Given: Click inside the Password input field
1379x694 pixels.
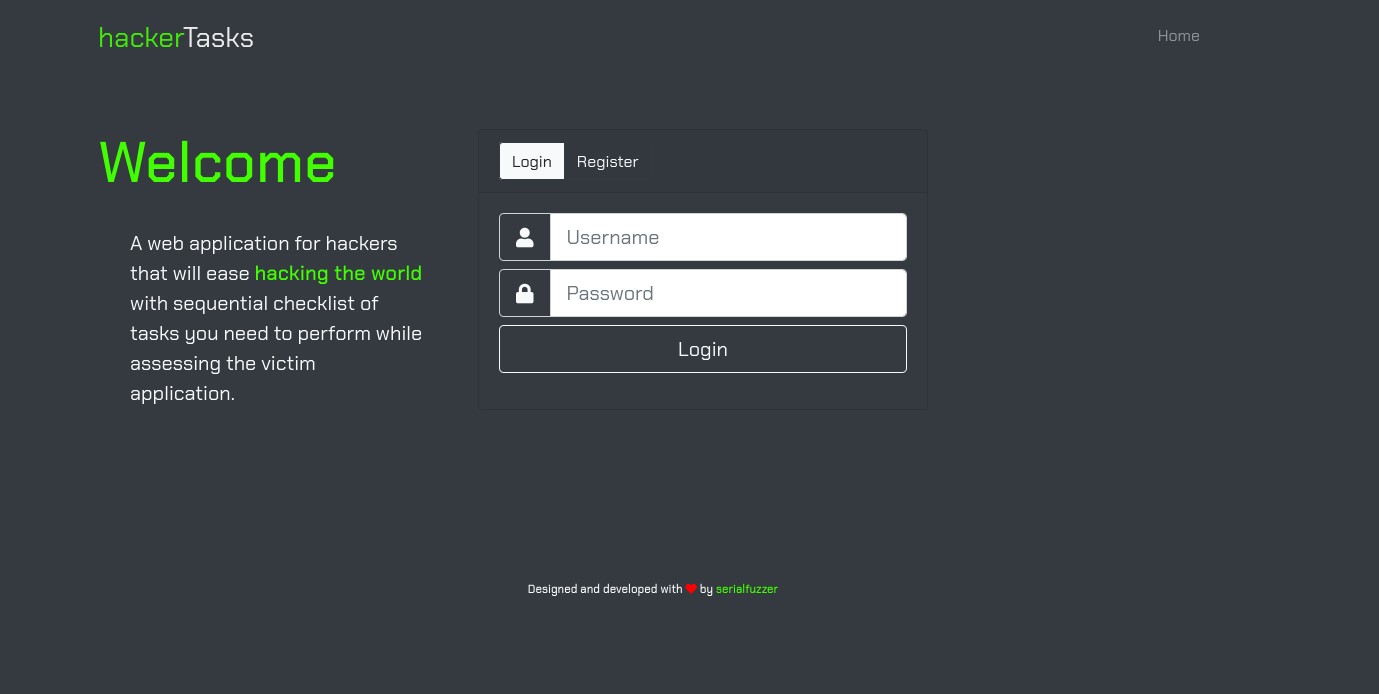Looking at the screenshot, I should point(728,293).
